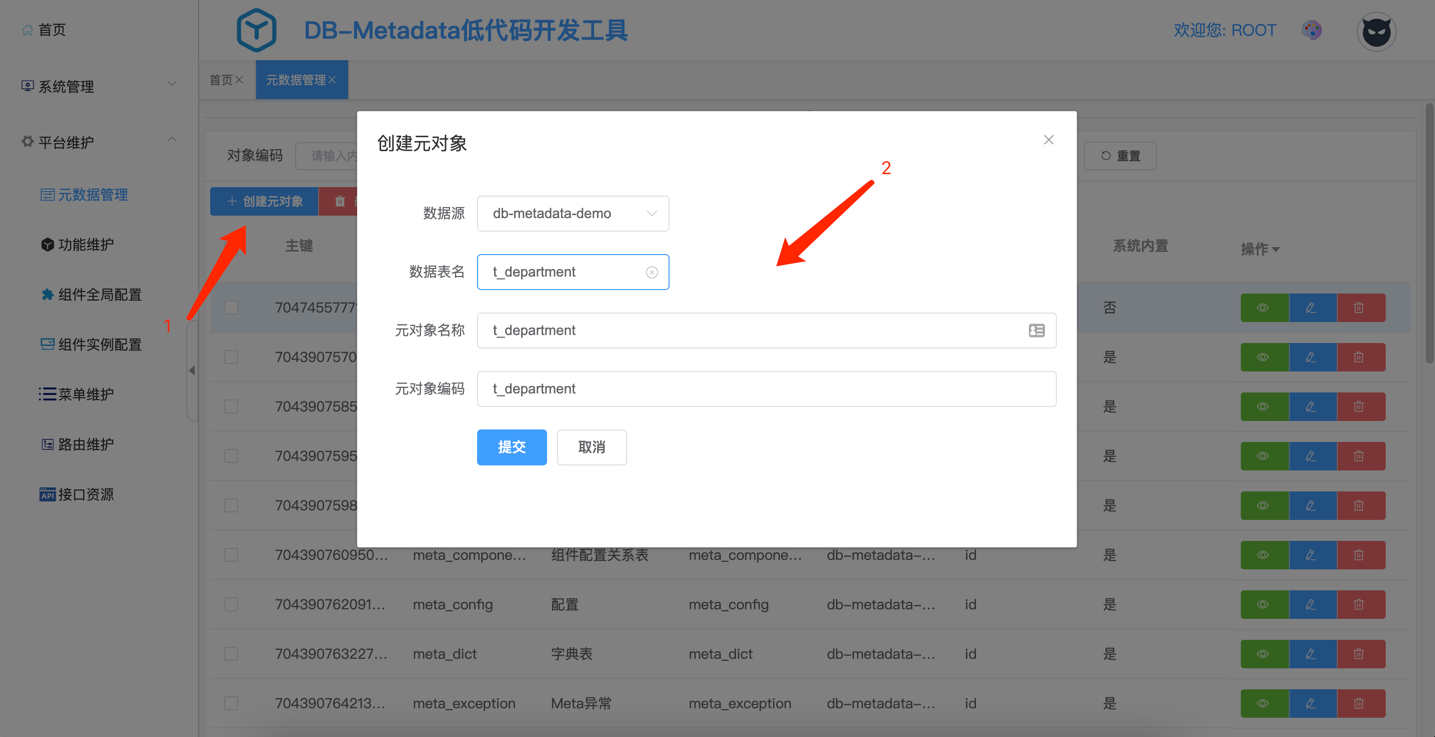This screenshot has height=737, width=1435.
Task: Click the clear icon in 数据表名 field
Action: point(652,272)
